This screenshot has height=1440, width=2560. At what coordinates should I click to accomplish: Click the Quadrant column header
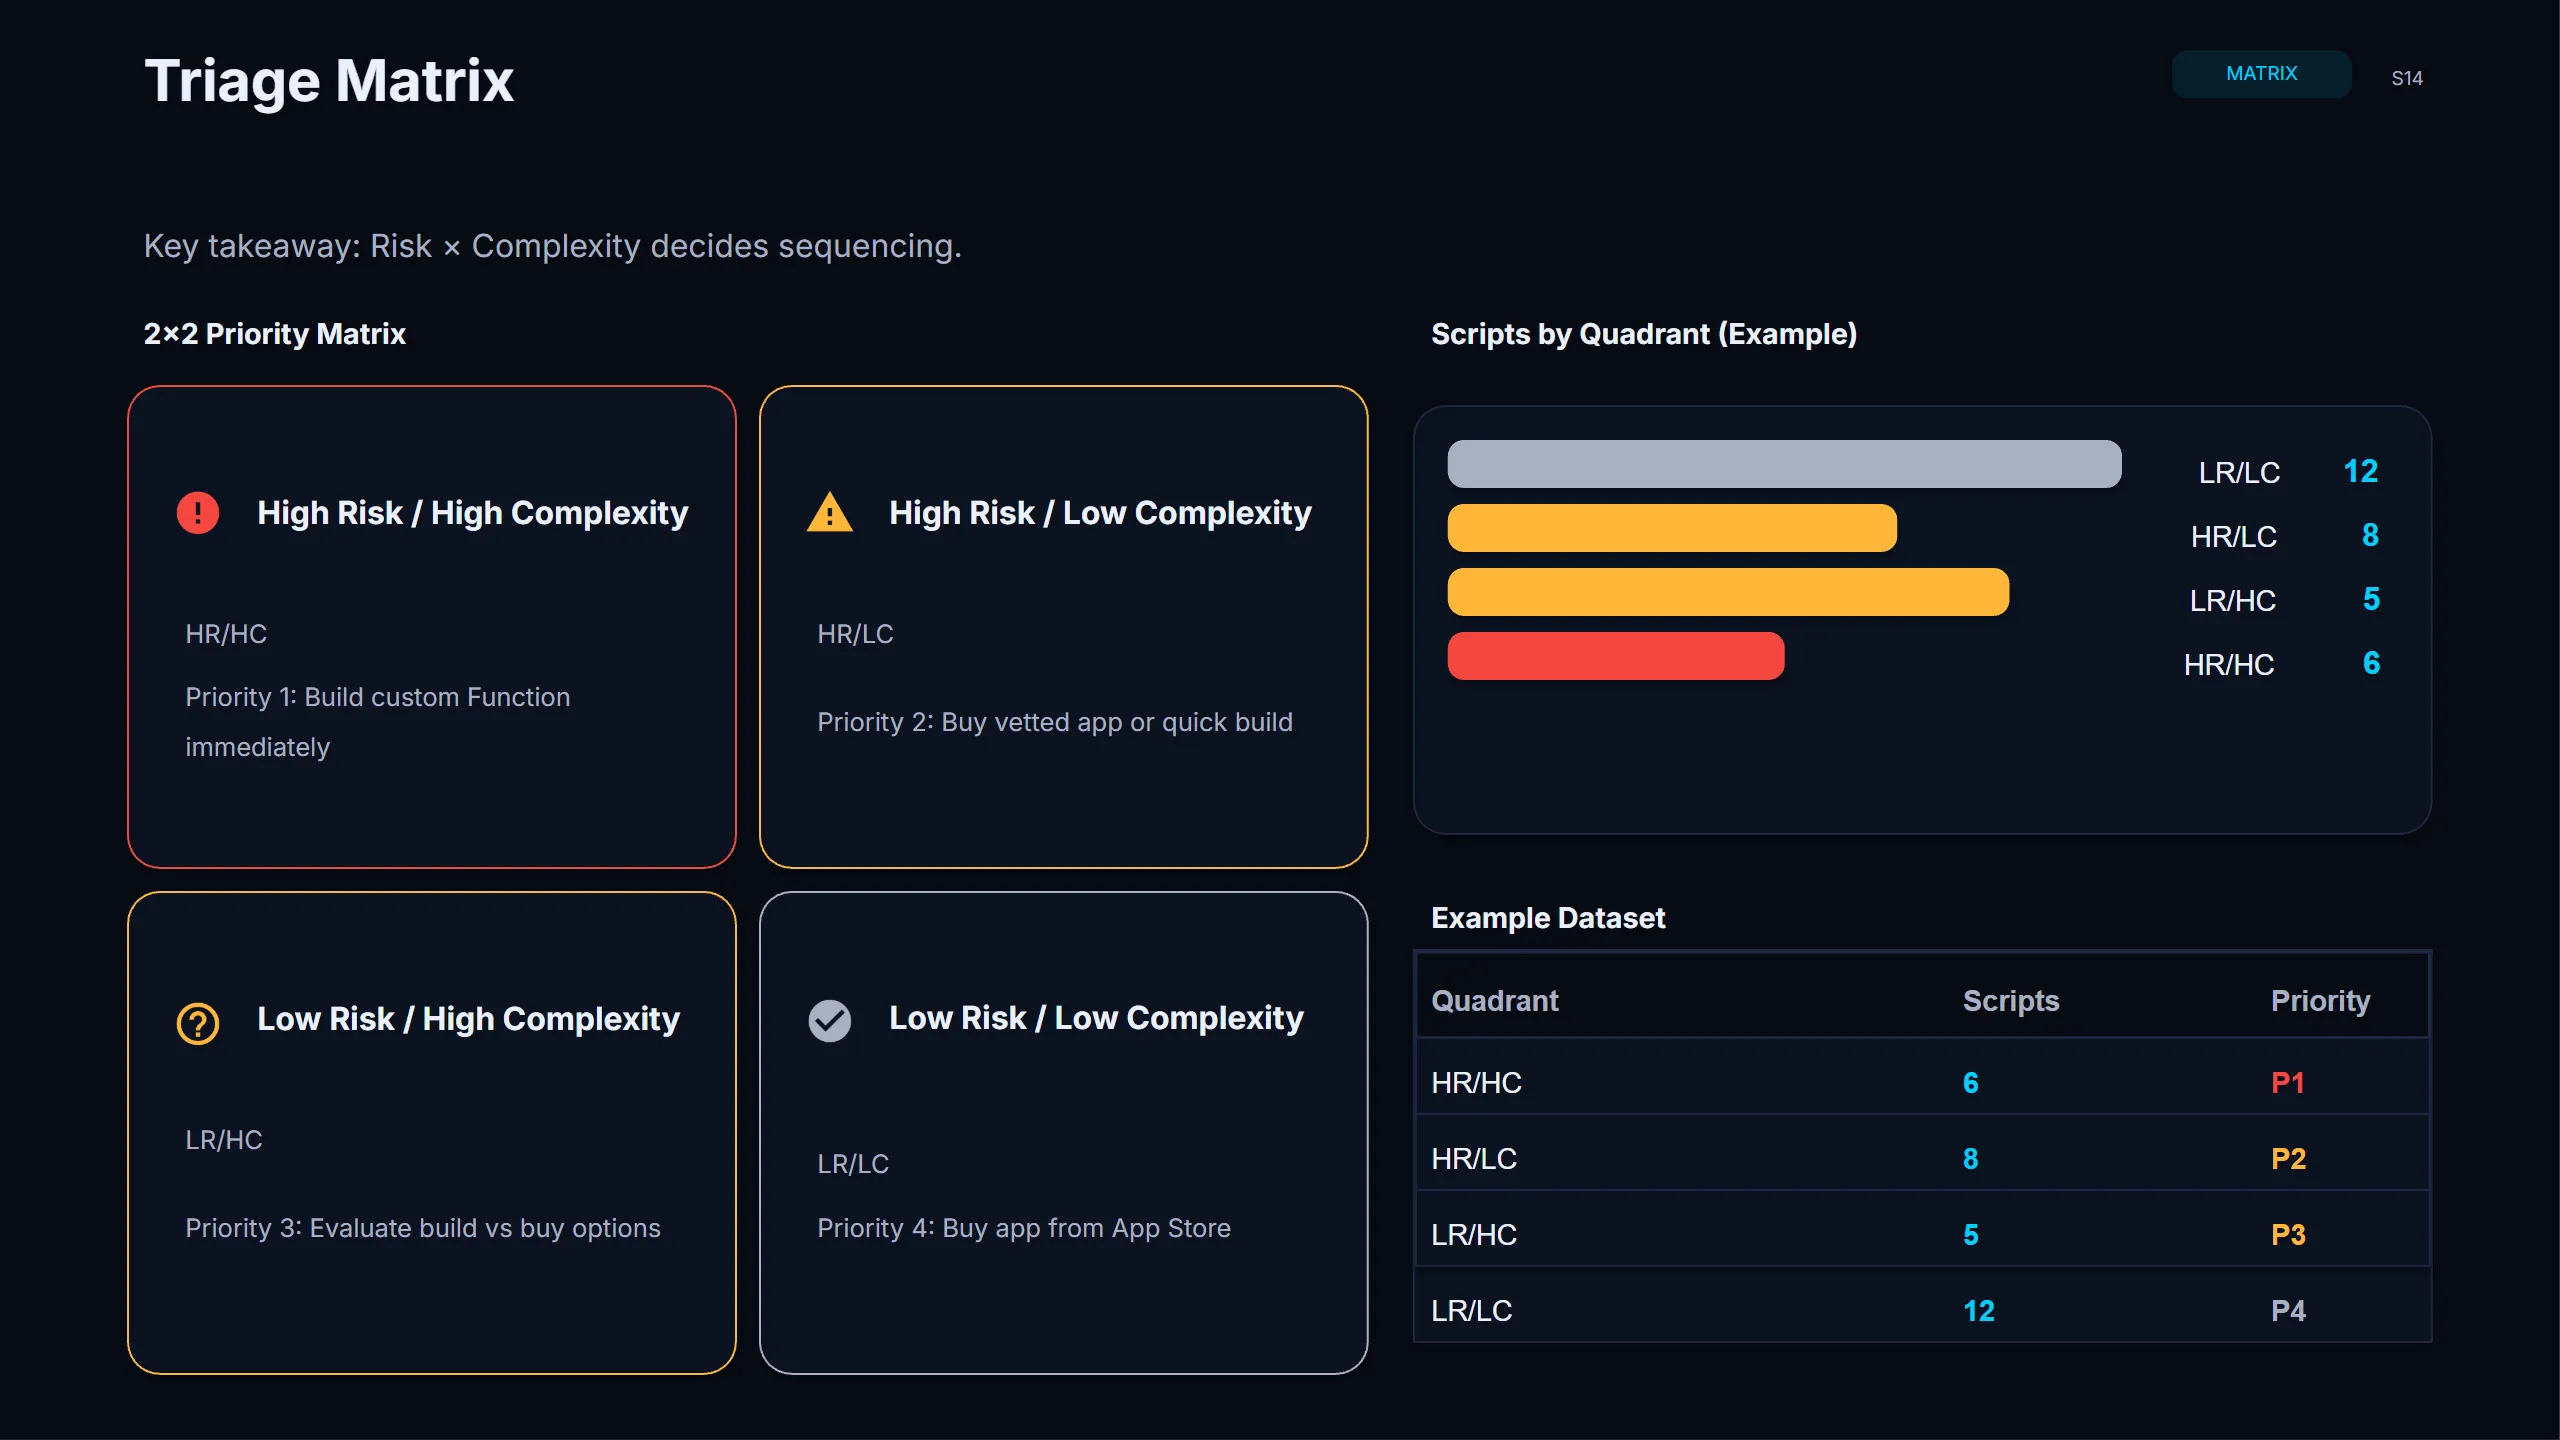[x=1494, y=1000]
